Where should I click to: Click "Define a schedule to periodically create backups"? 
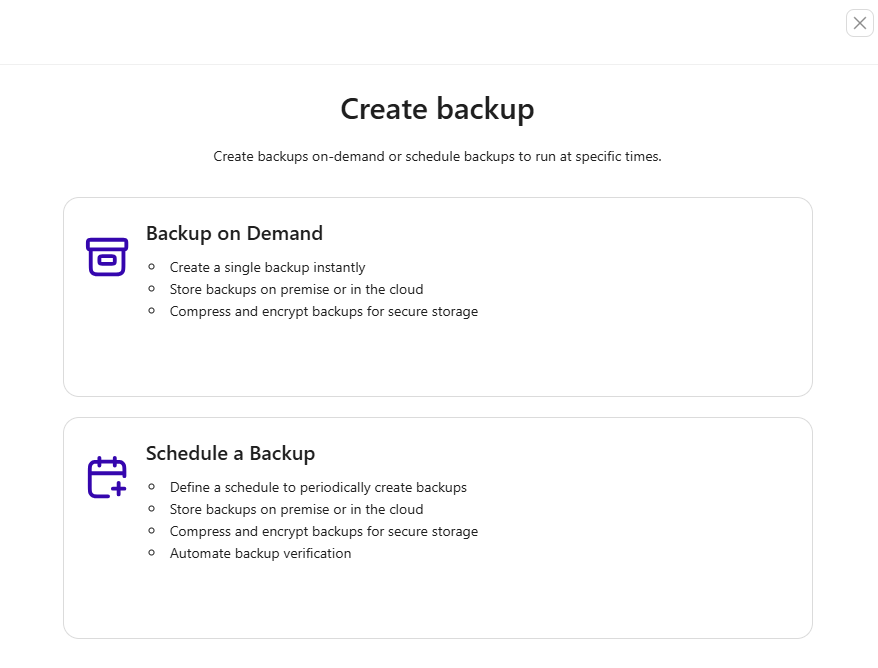[x=318, y=487]
